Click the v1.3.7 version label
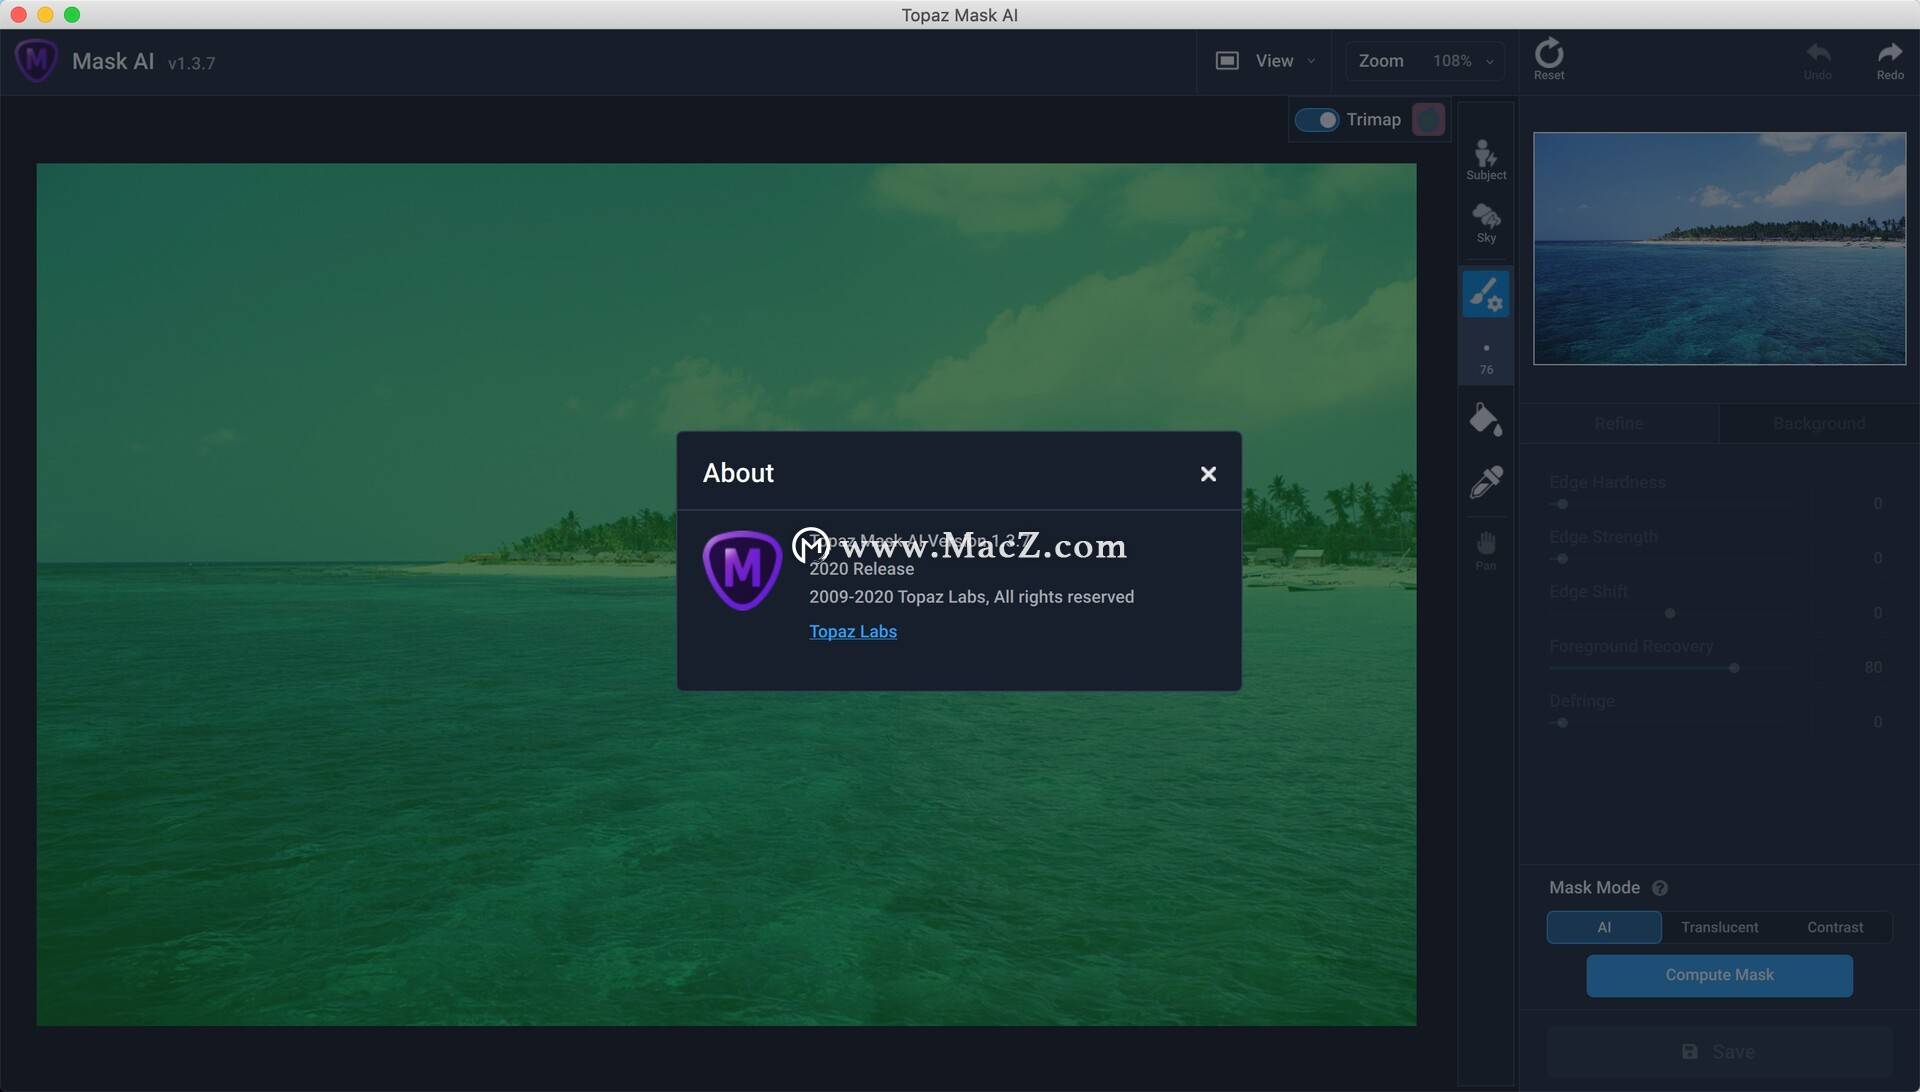This screenshot has width=1920, height=1092. (191, 63)
